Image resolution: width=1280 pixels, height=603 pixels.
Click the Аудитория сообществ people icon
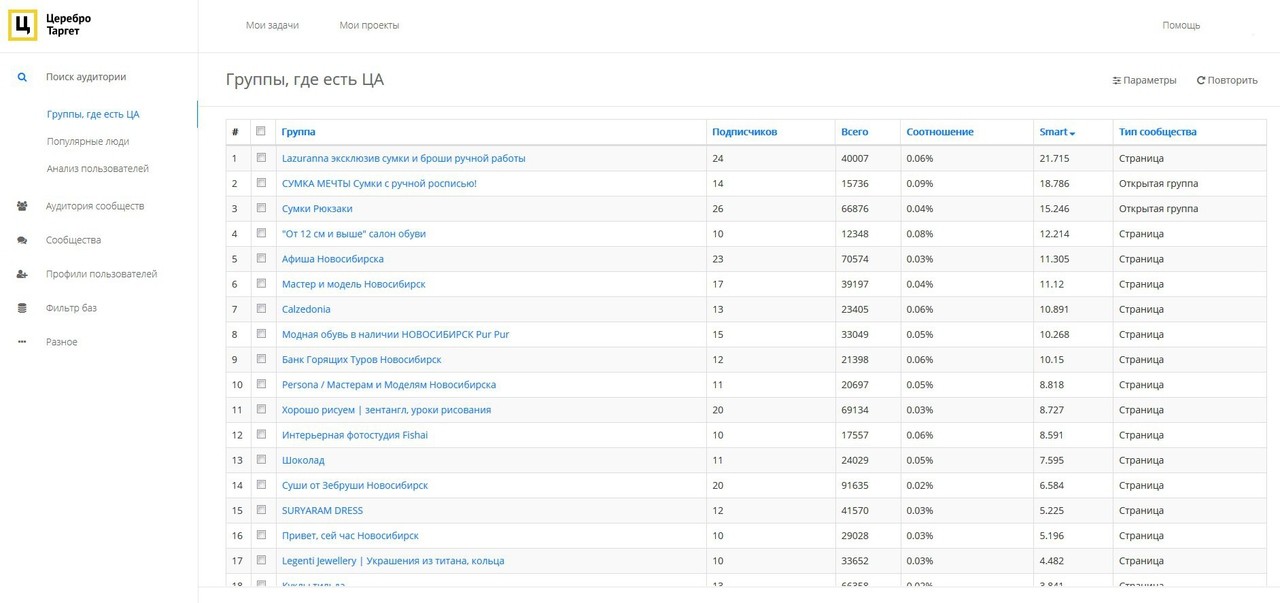(22, 206)
